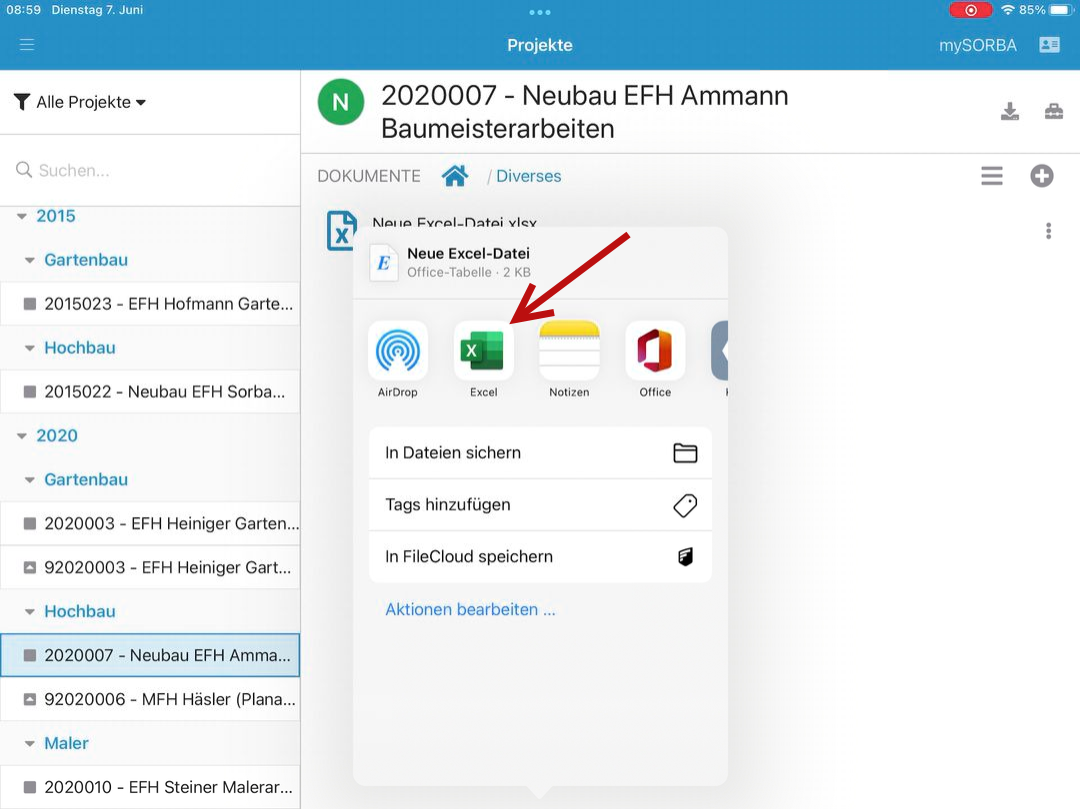
Task: Select In Dateien sichern
Action: pos(540,453)
